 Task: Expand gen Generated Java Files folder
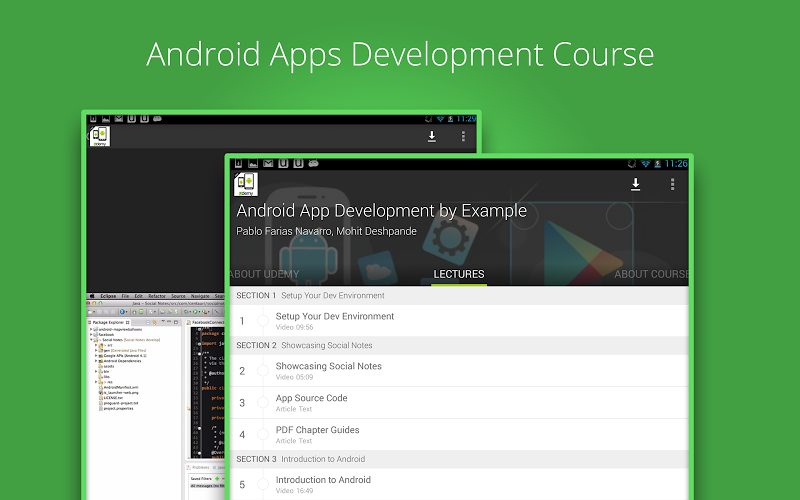pyautogui.click(x=96, y=351)
